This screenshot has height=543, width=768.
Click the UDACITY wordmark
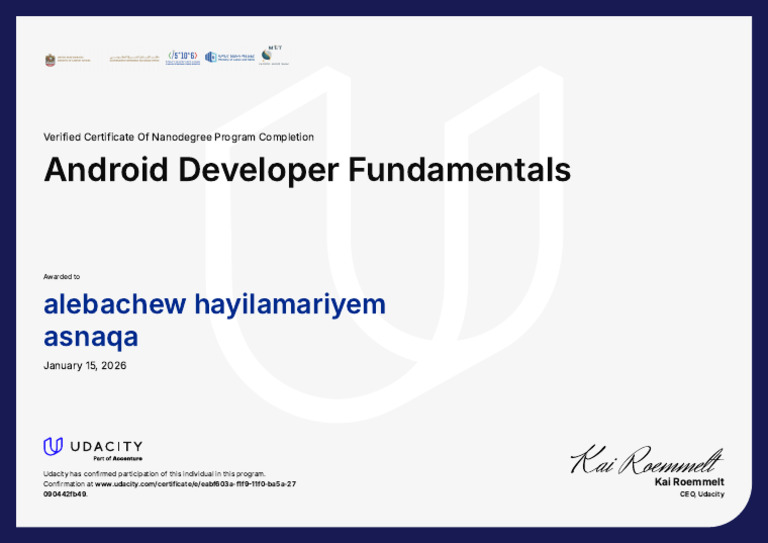(x=106, y=446)
